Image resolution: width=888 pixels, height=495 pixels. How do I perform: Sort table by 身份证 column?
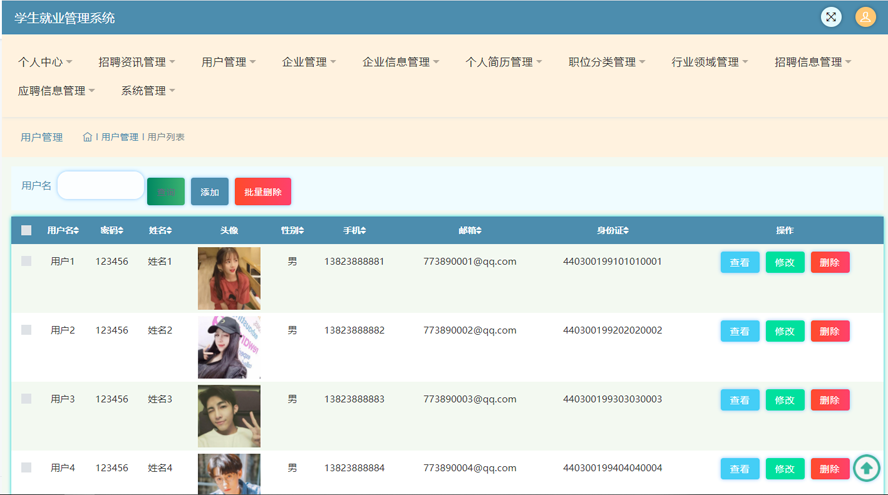point(613,231)
